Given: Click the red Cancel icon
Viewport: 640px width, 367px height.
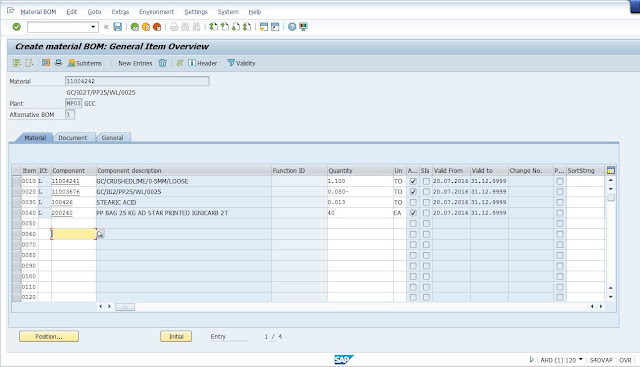Looking at the screenshot, I should pos(157,27).
